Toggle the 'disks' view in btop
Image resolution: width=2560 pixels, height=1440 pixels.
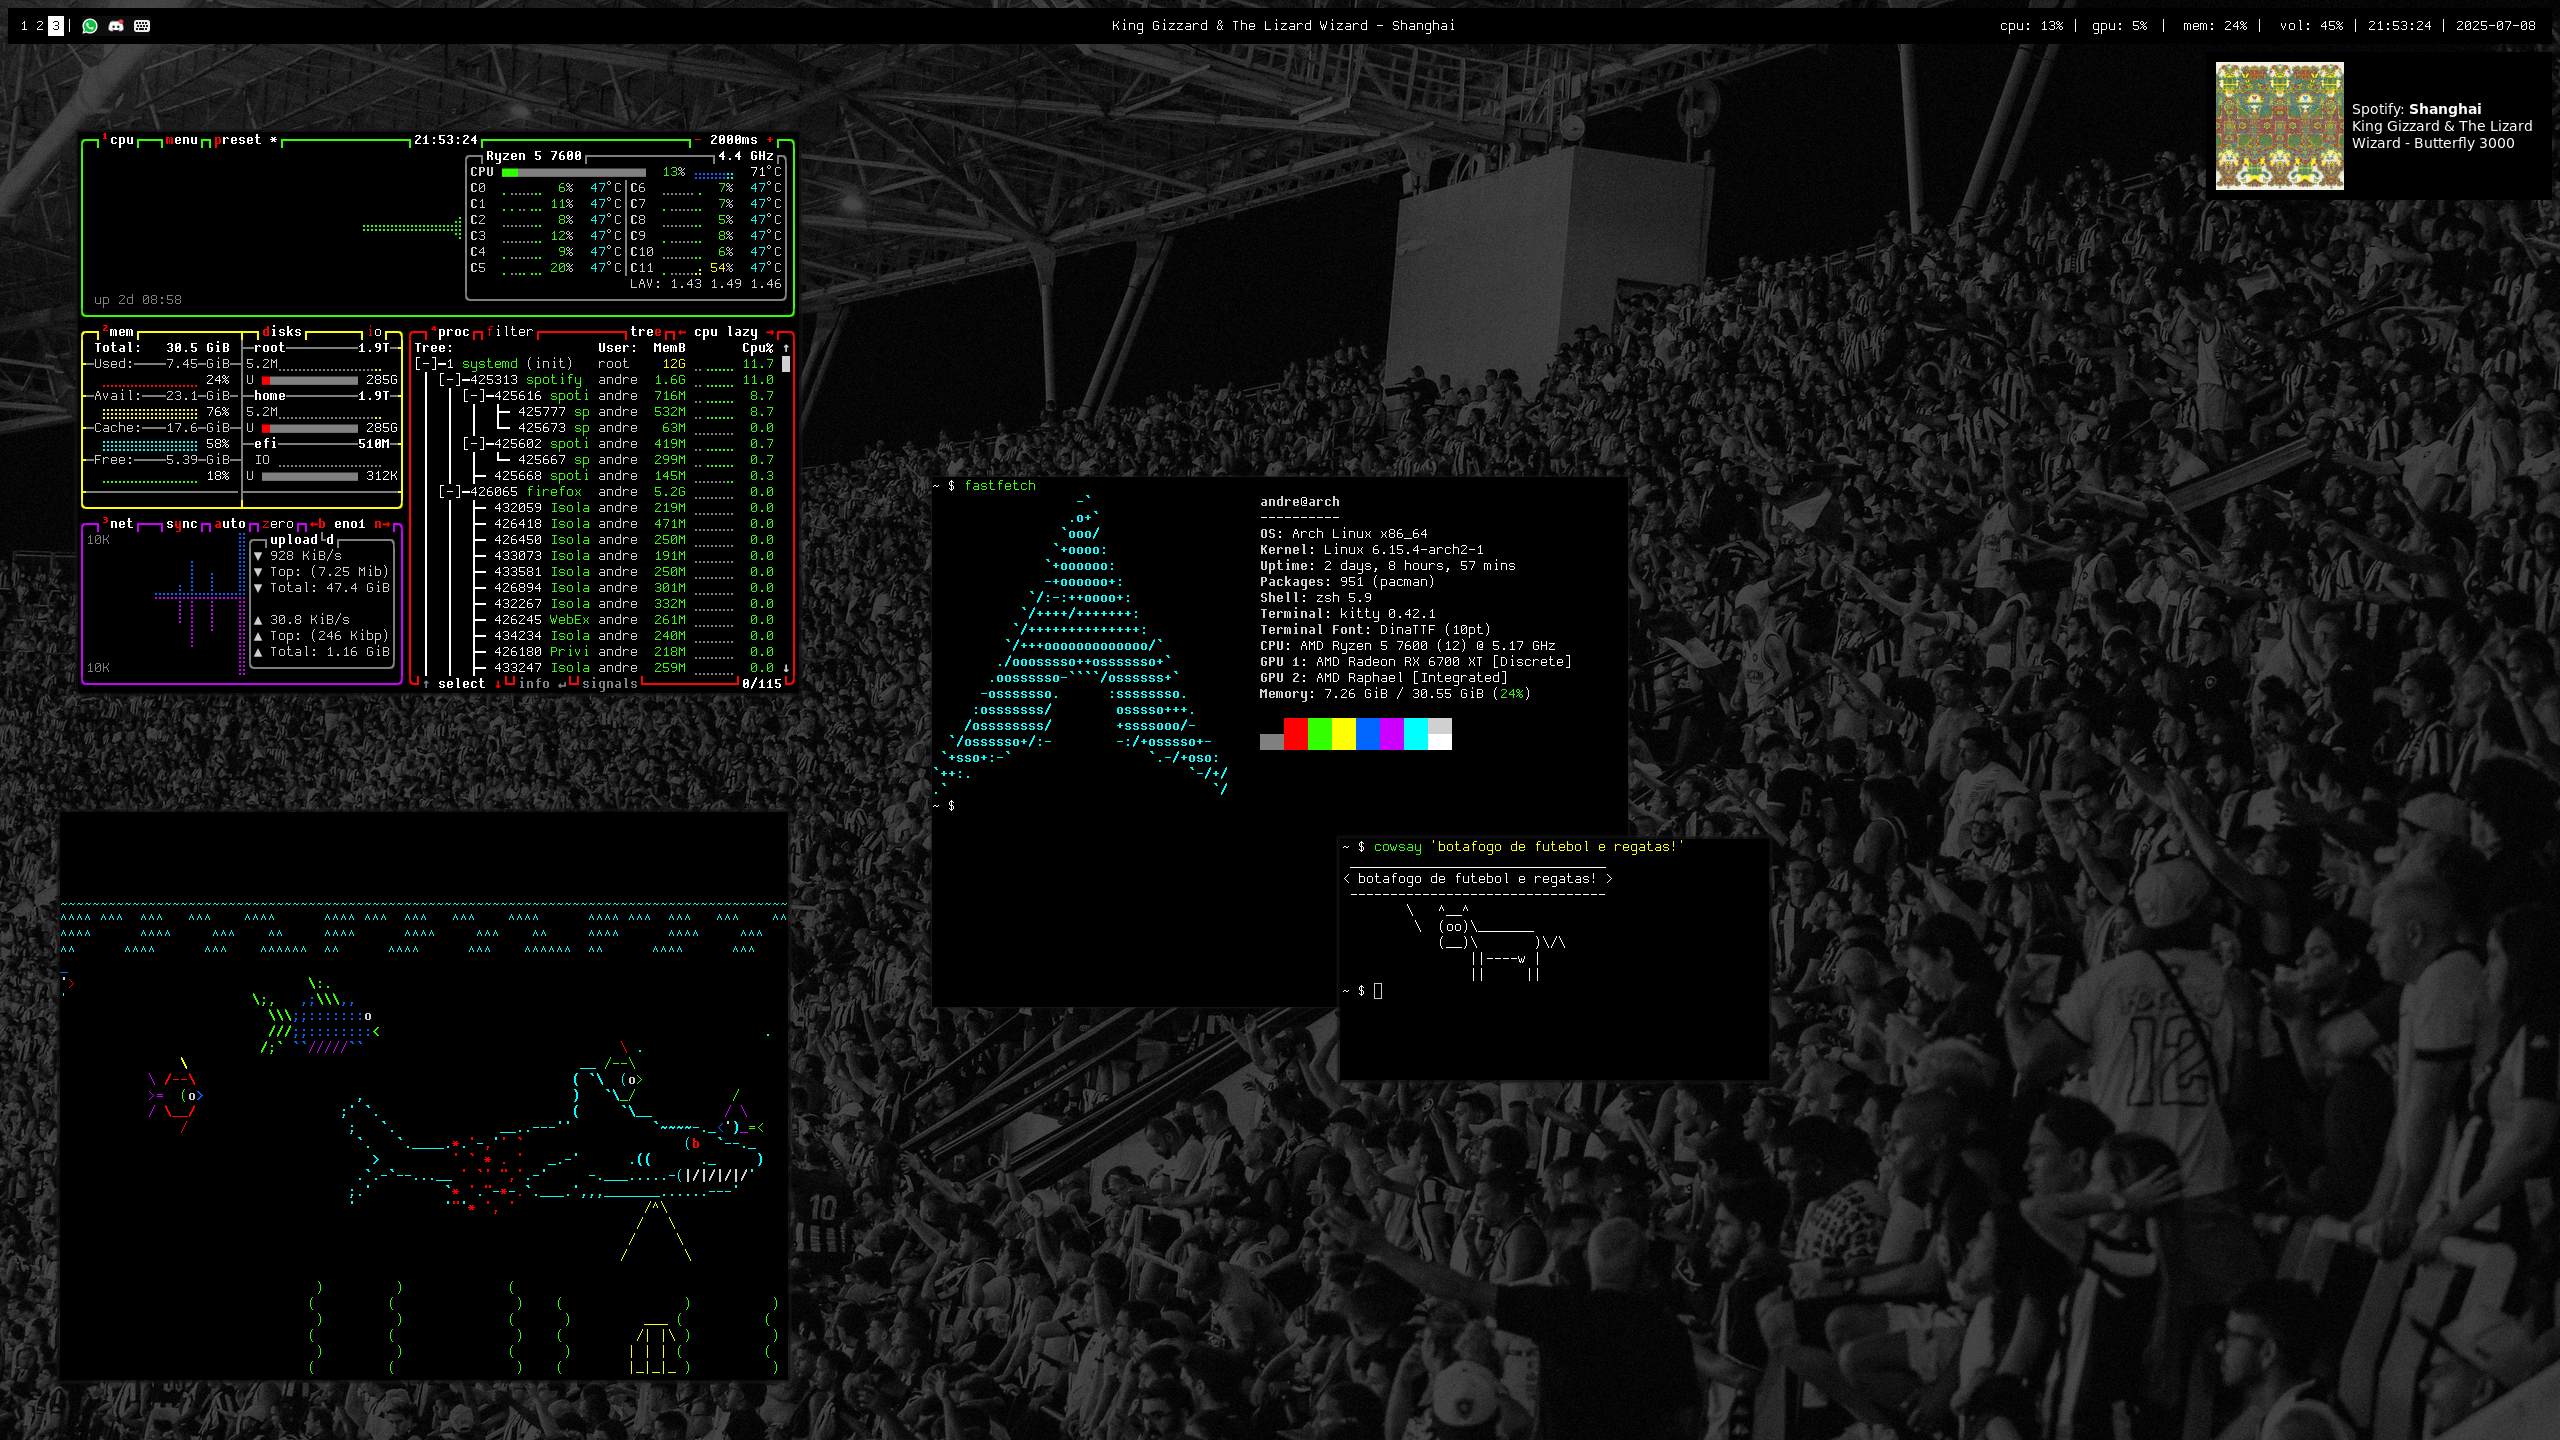tap(282, 332)
